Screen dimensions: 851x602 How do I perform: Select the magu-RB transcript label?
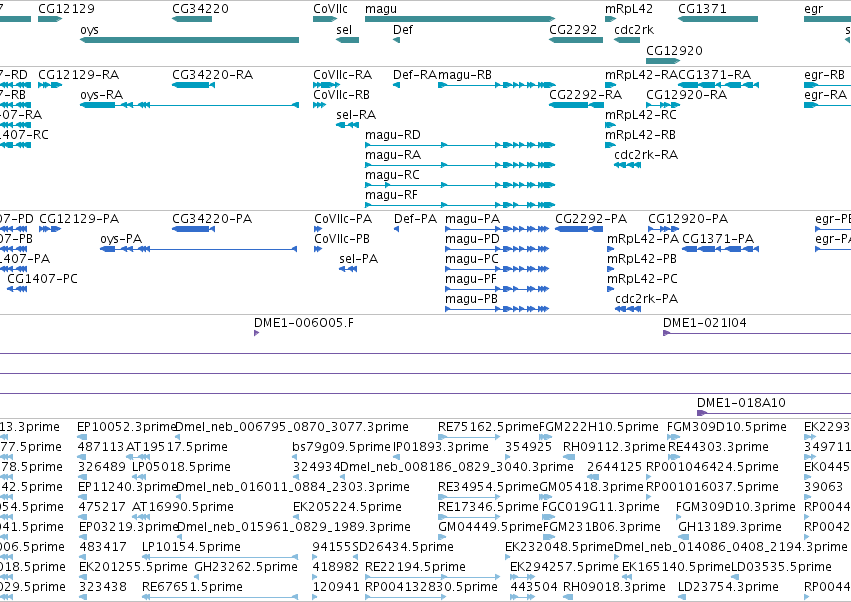(x=465, y=74)
